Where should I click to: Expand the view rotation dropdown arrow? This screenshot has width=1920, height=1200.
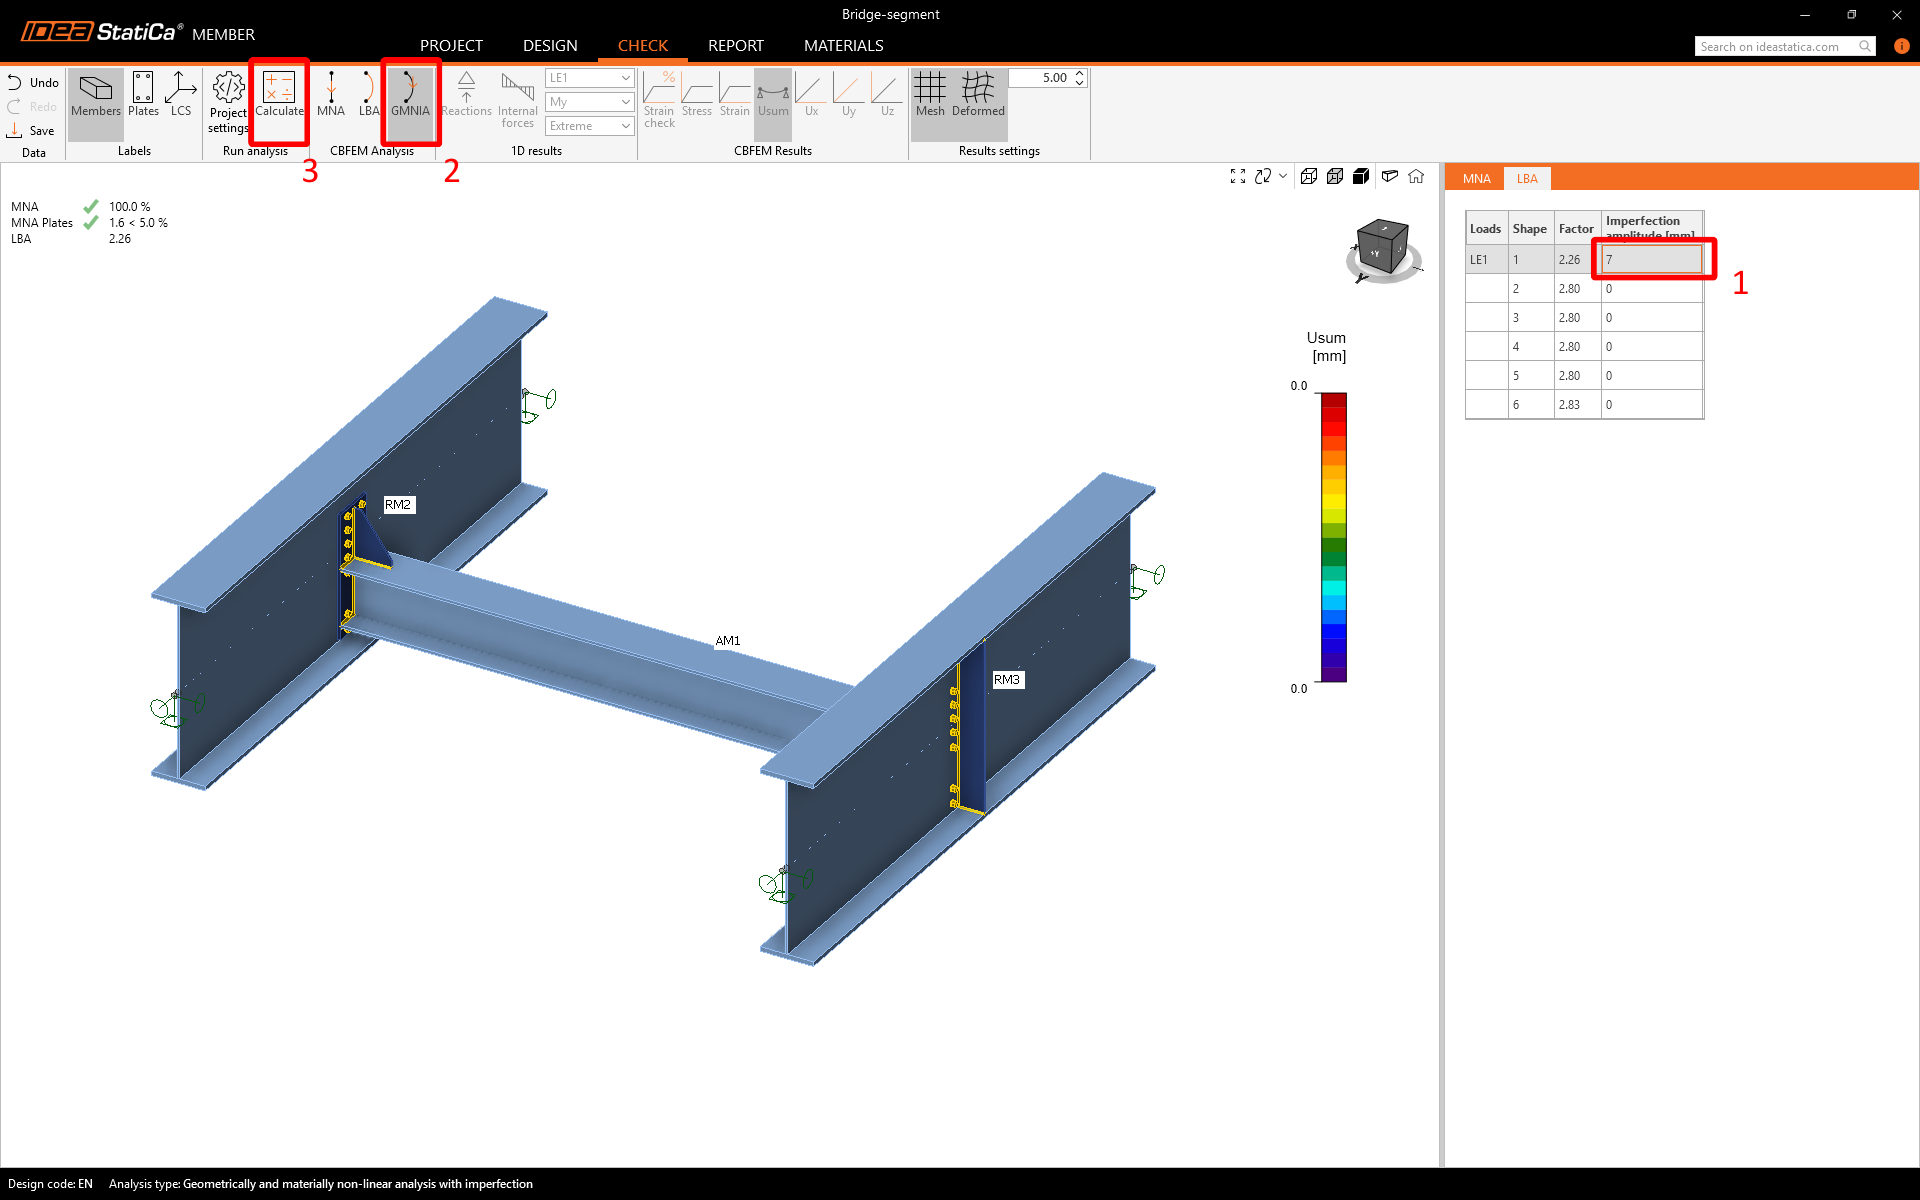[1283, 176]
